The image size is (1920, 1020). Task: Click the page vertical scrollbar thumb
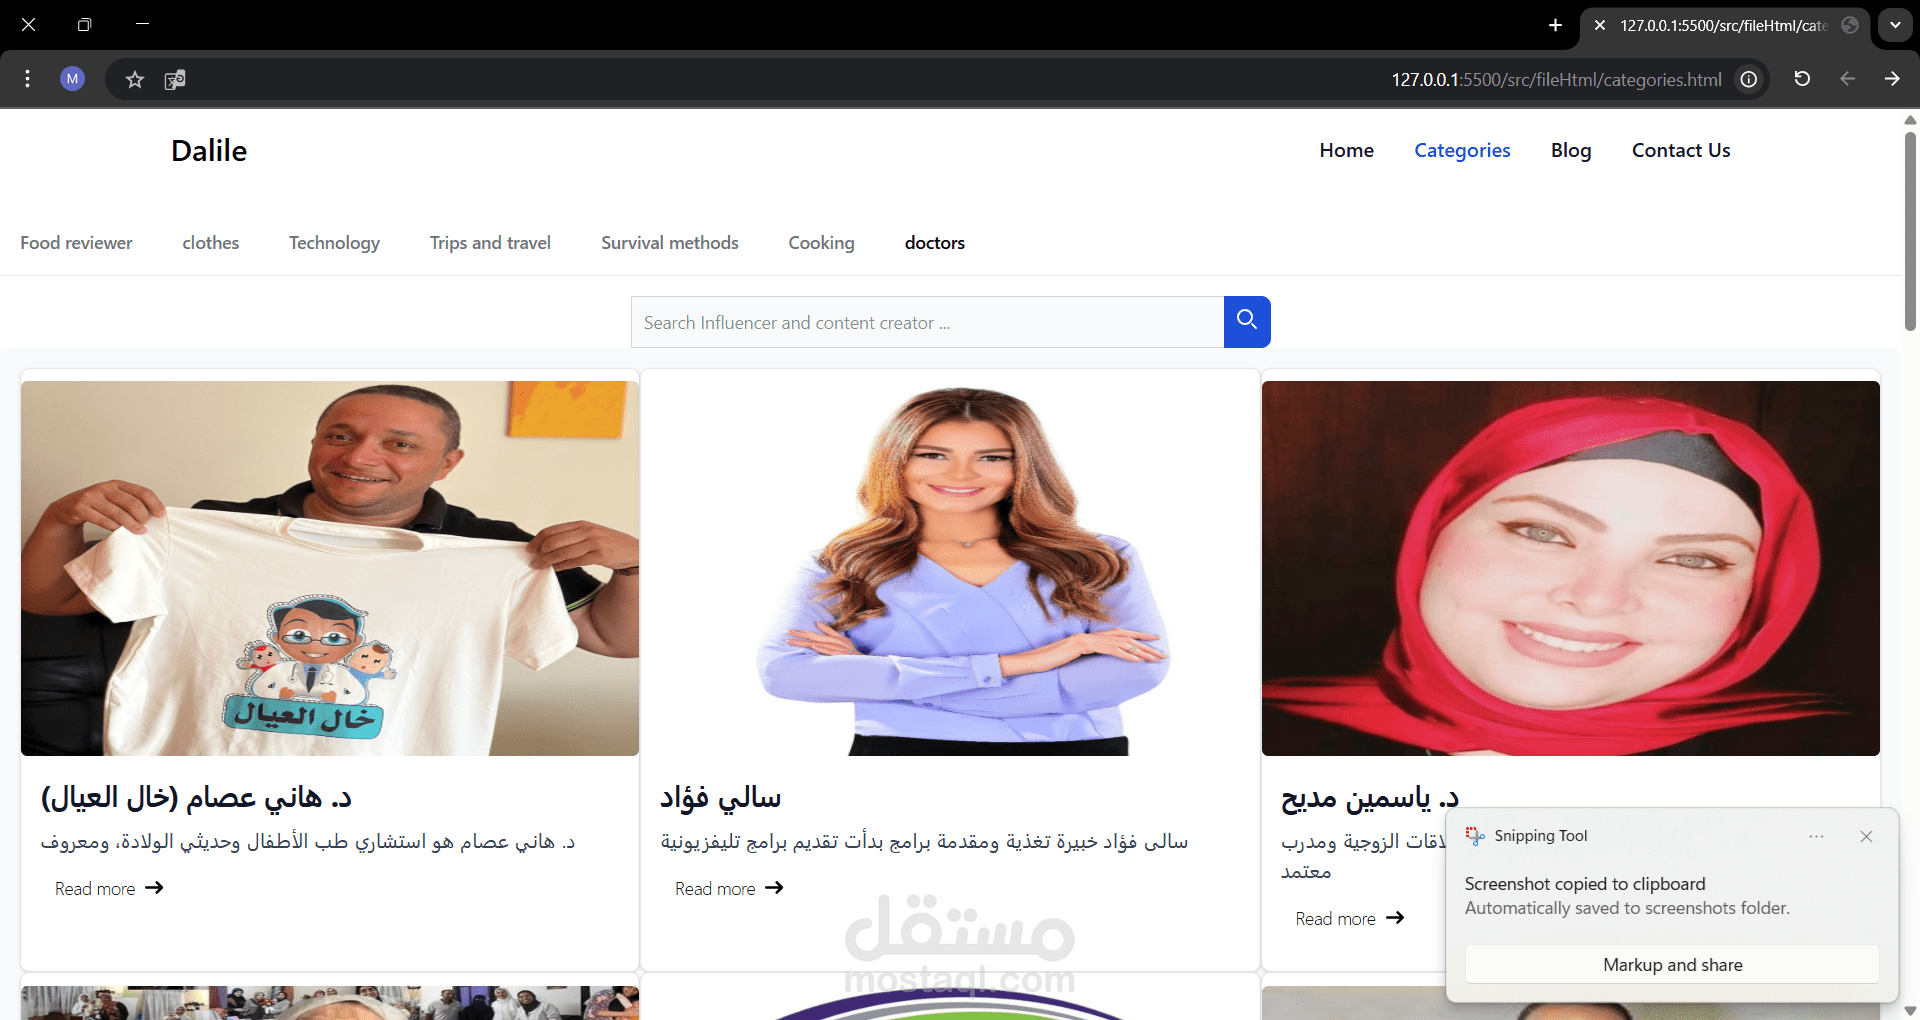[x=1910, y=230]
